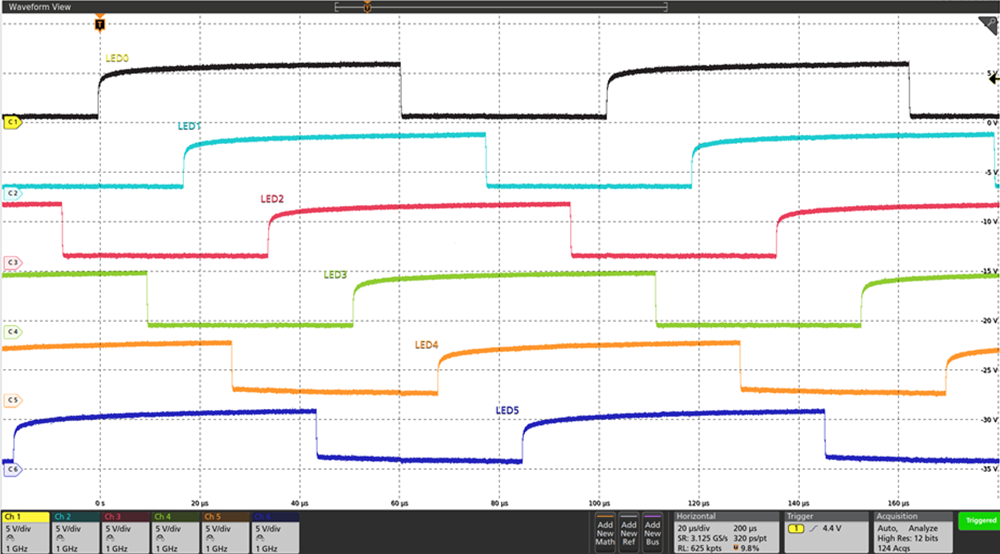The image size is (1000, 554).
Task: Open the Trigger settings badge
Action: (x=826, y=532)
